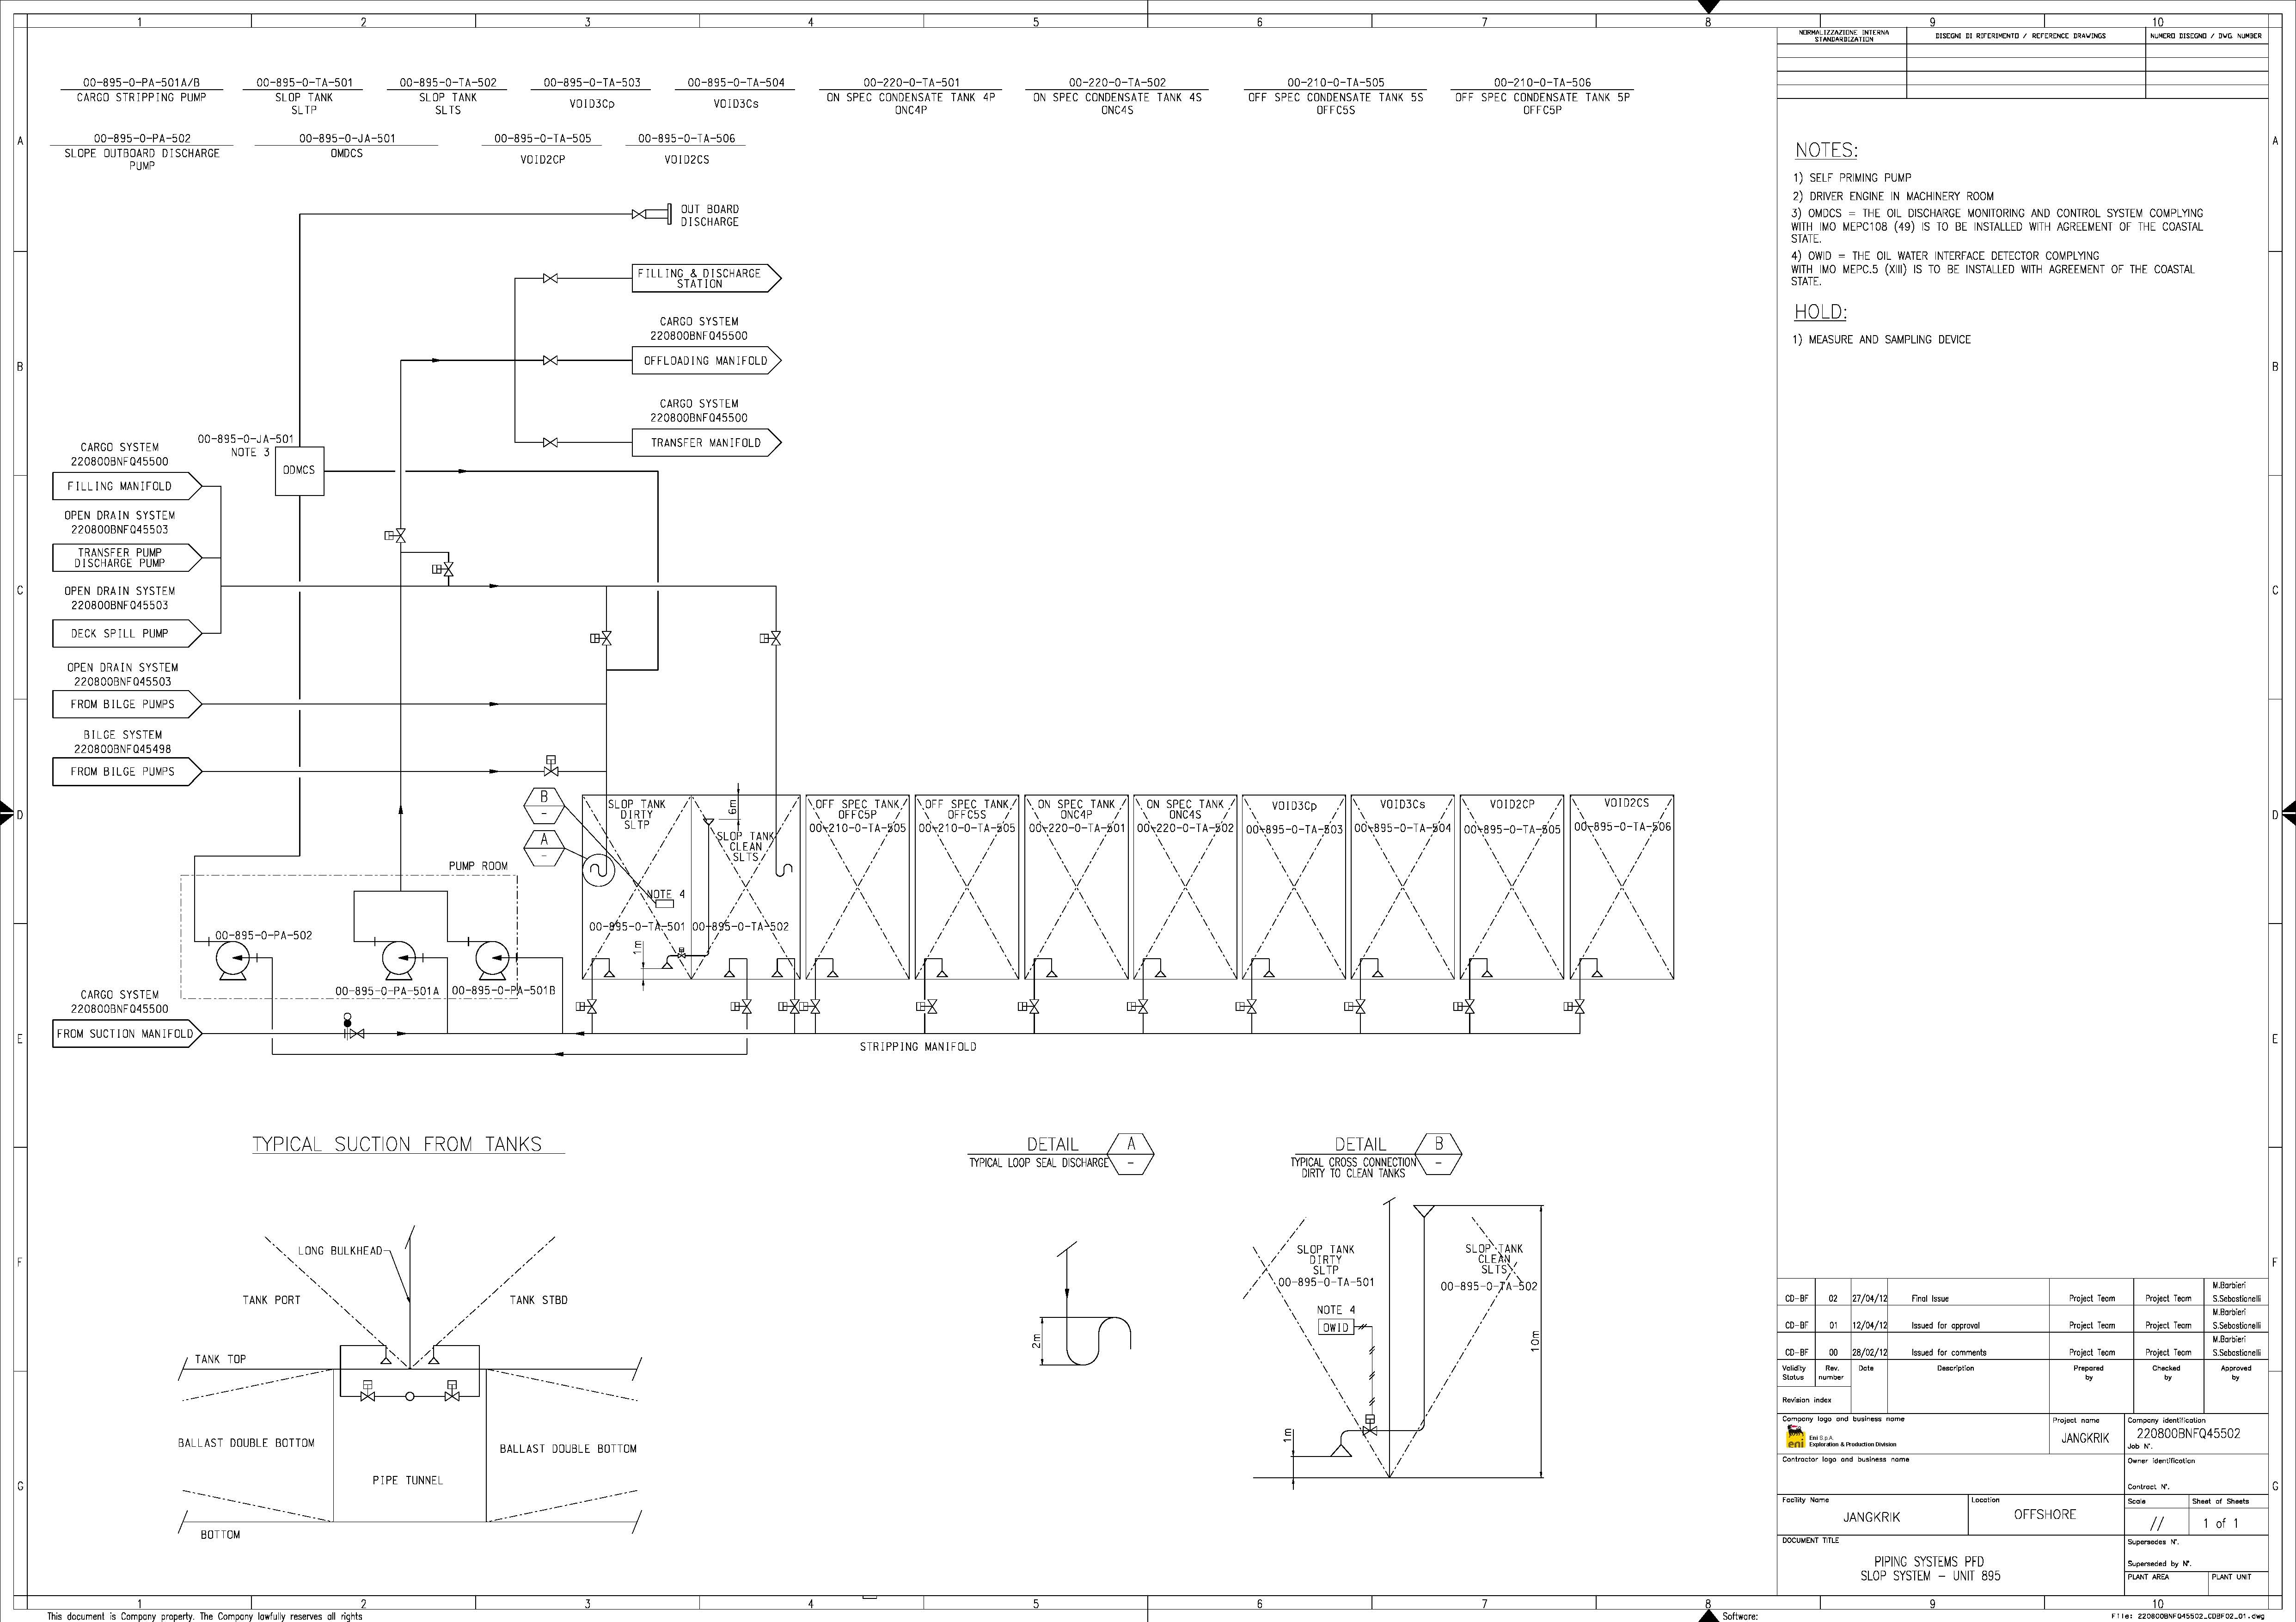This screenshot has width=2296, height=1622.
Task: Click 'TYPICAL LOOP SEAL DISCHARGE' caption
Action: point(1038,1163)
